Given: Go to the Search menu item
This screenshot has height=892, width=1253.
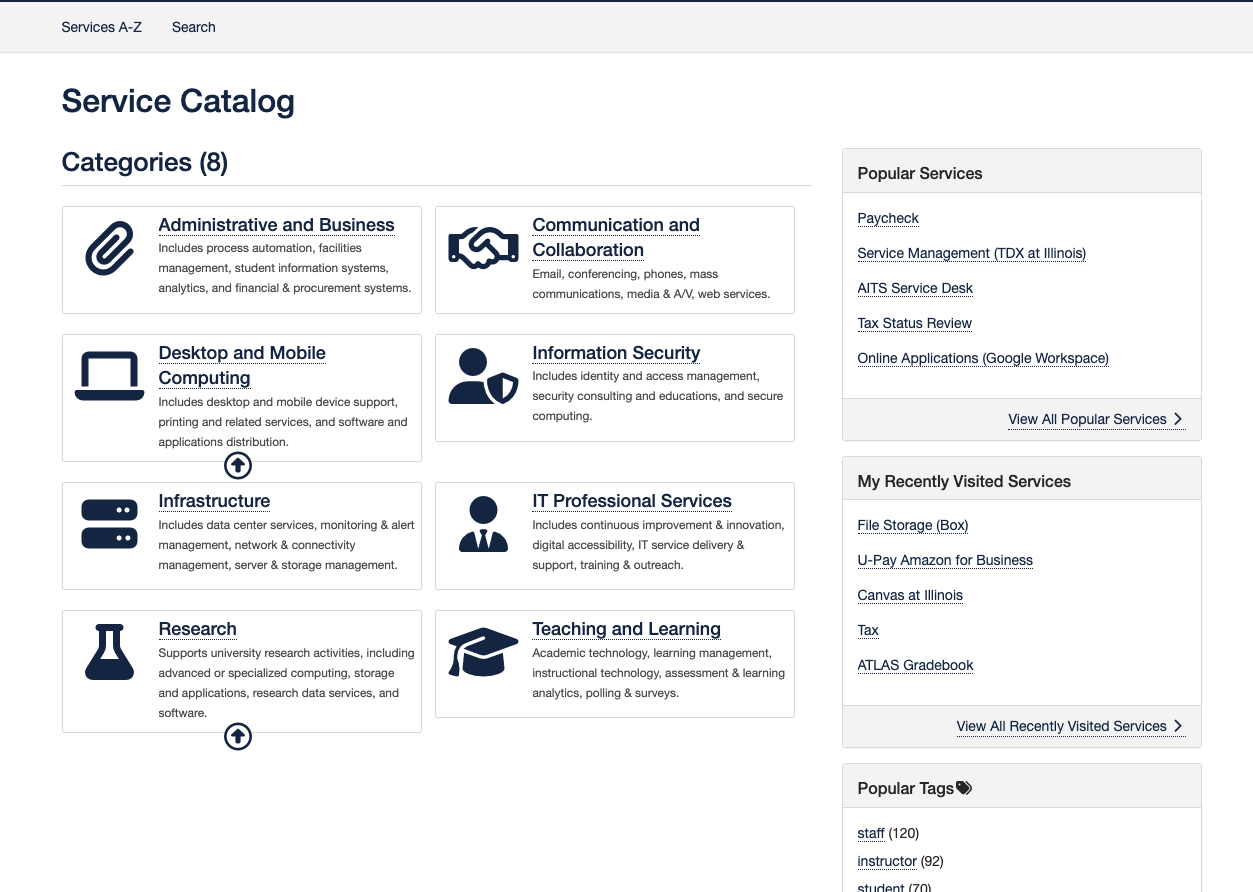Looking at the screenshot, I should (194, 27).
